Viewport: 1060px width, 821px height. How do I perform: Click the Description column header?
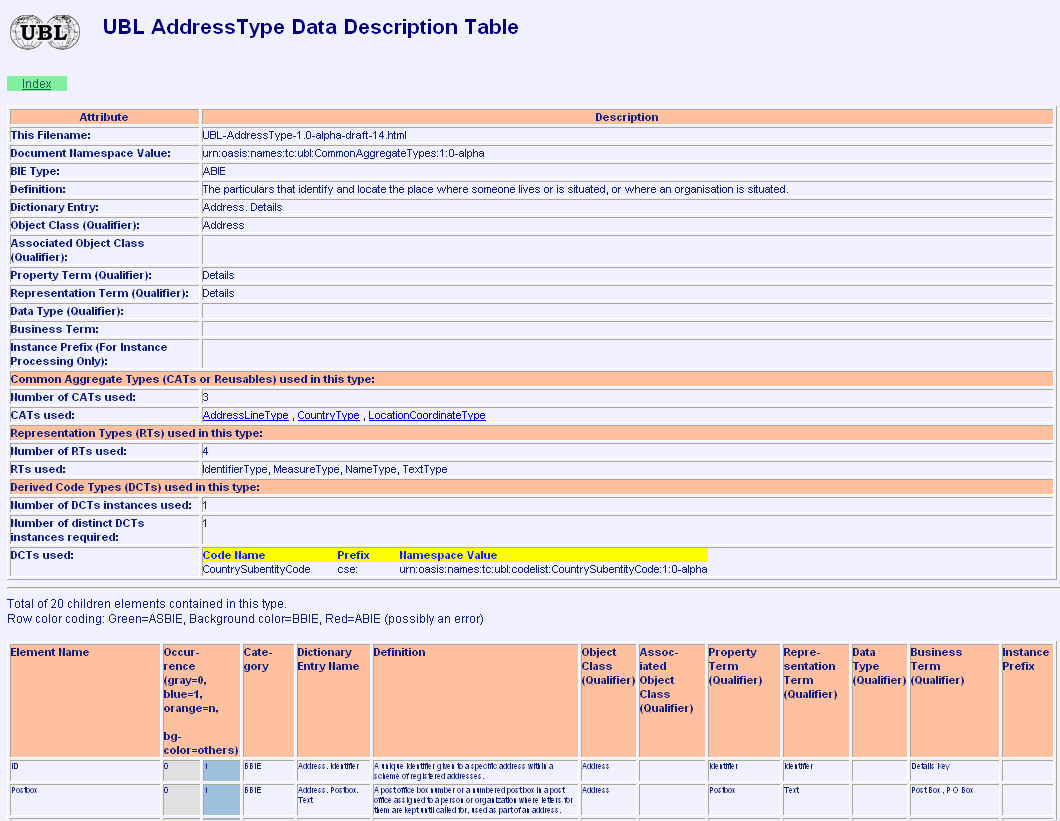tap(626, 117)
